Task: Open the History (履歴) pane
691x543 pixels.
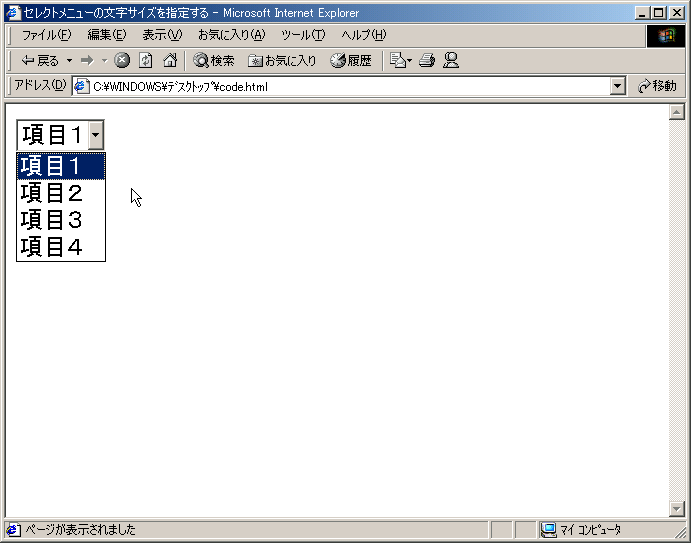Action: (x=351, y=60)
